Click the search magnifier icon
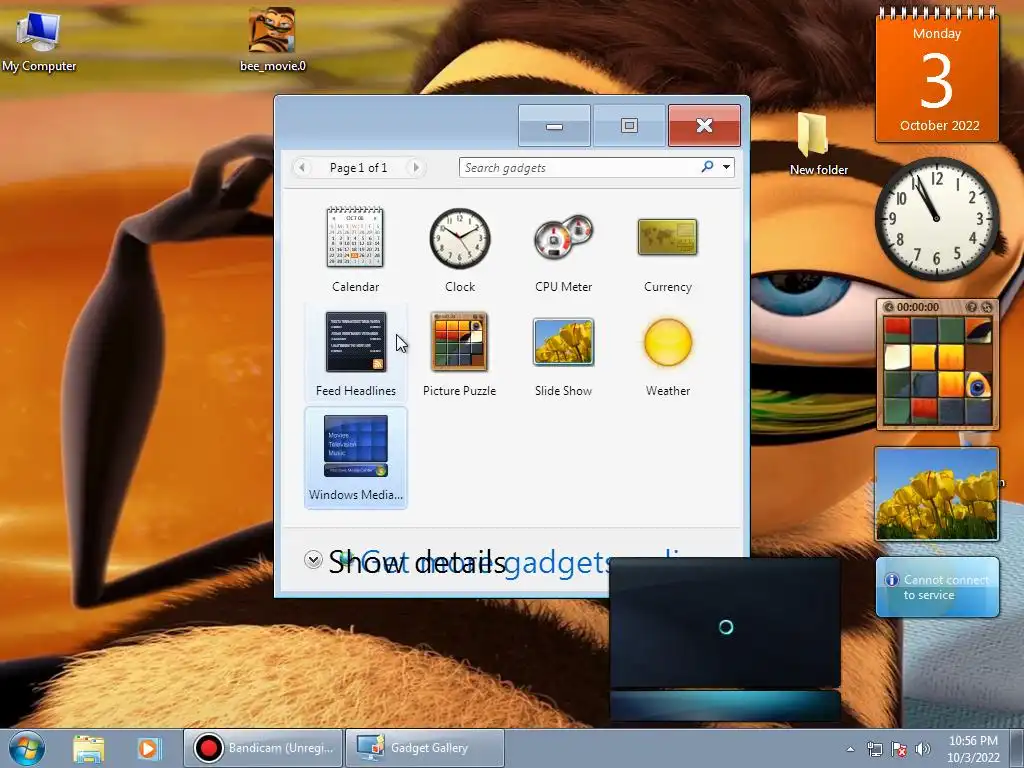Viewport: 1024px width, 768px height. (x=707, y=167)
